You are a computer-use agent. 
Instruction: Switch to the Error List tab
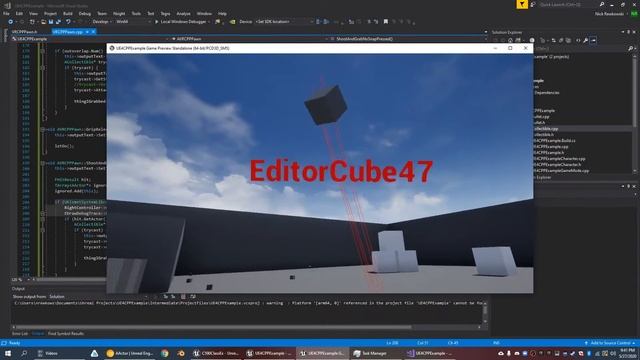coord(20,333)
